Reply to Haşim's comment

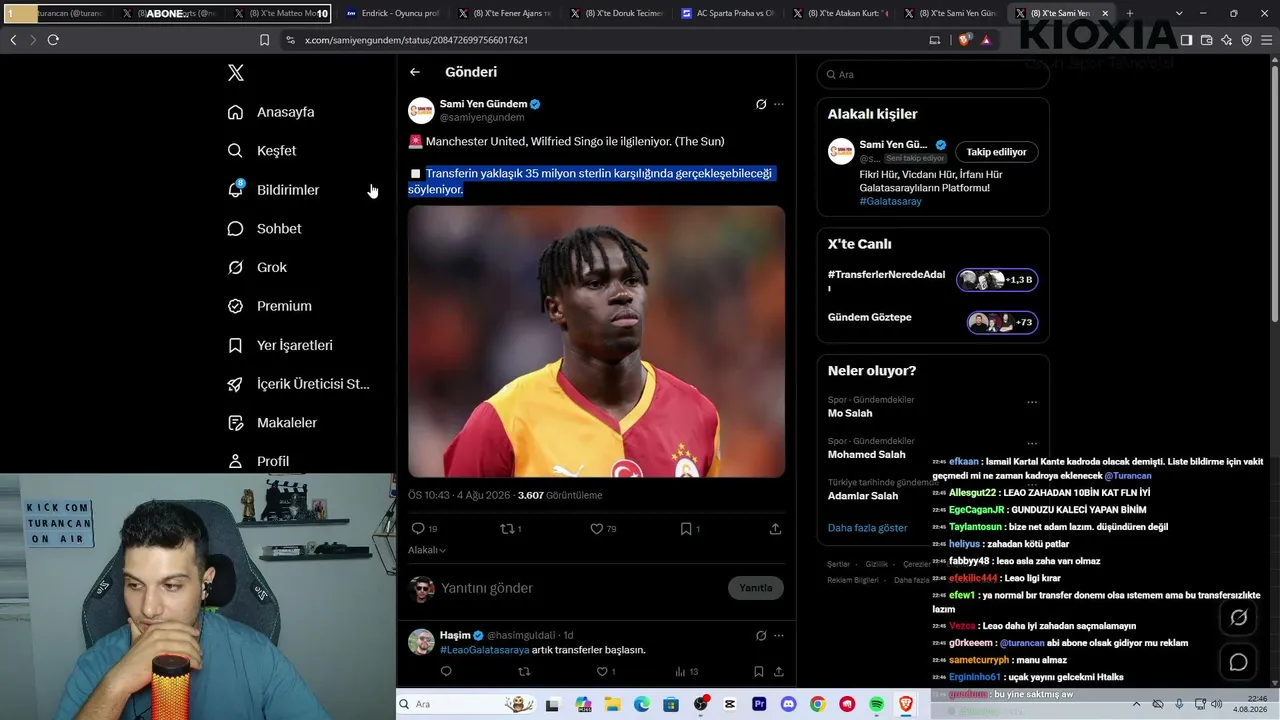(x=446, y=672)
